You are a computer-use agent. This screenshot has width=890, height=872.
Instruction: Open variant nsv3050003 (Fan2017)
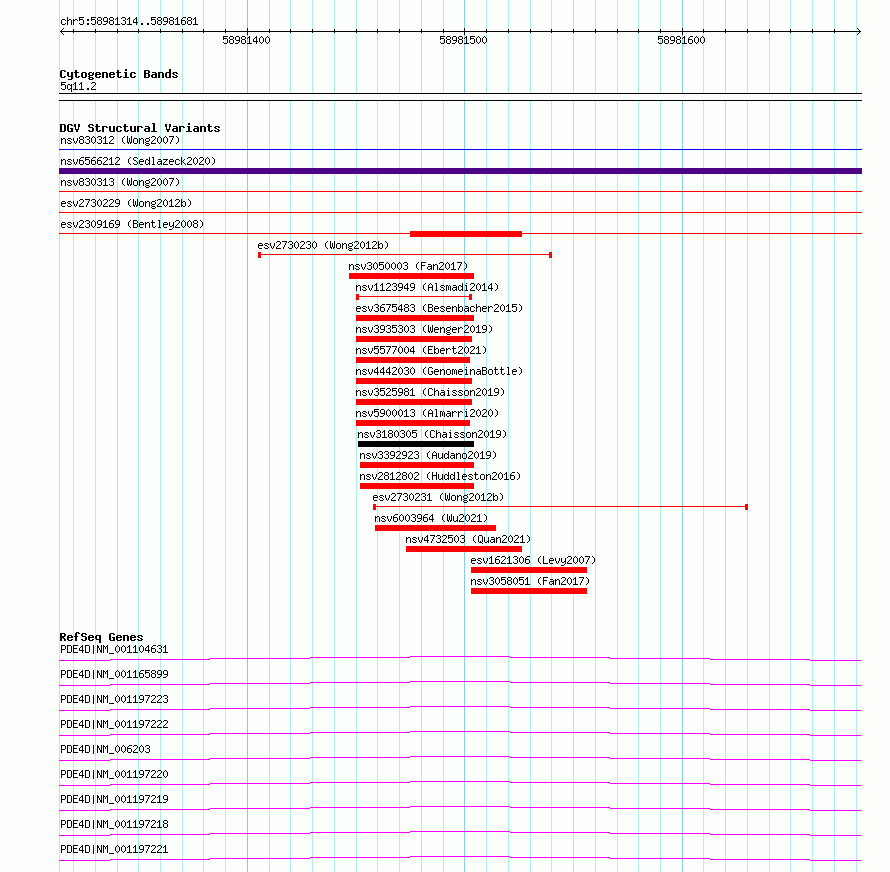pos(408,266)
